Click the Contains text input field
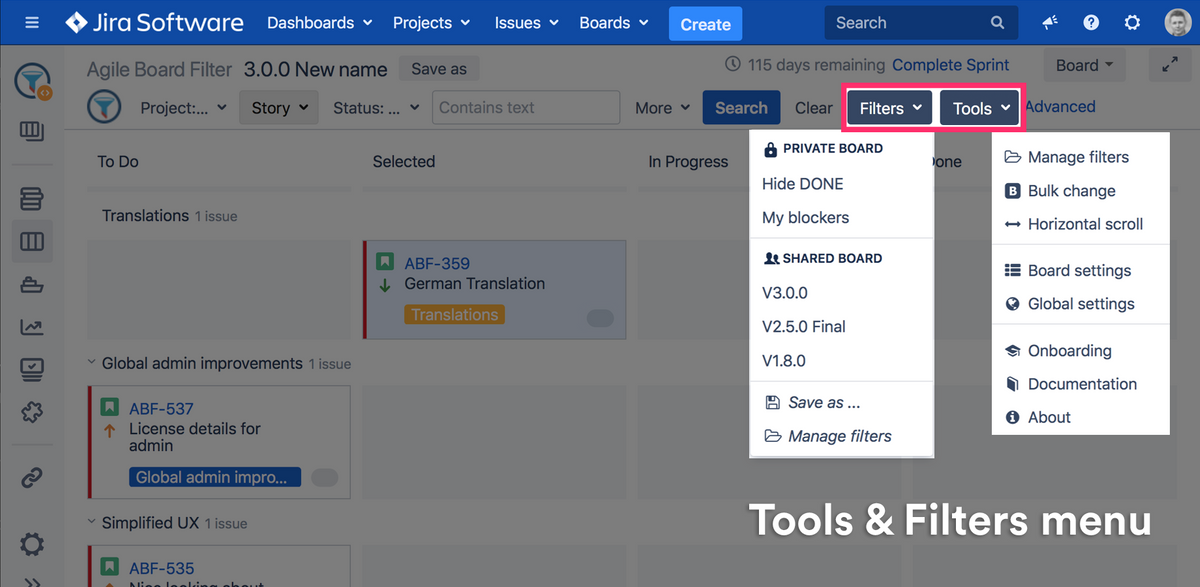This screenshot has height=587, width=1200. [x=526, y=108]
